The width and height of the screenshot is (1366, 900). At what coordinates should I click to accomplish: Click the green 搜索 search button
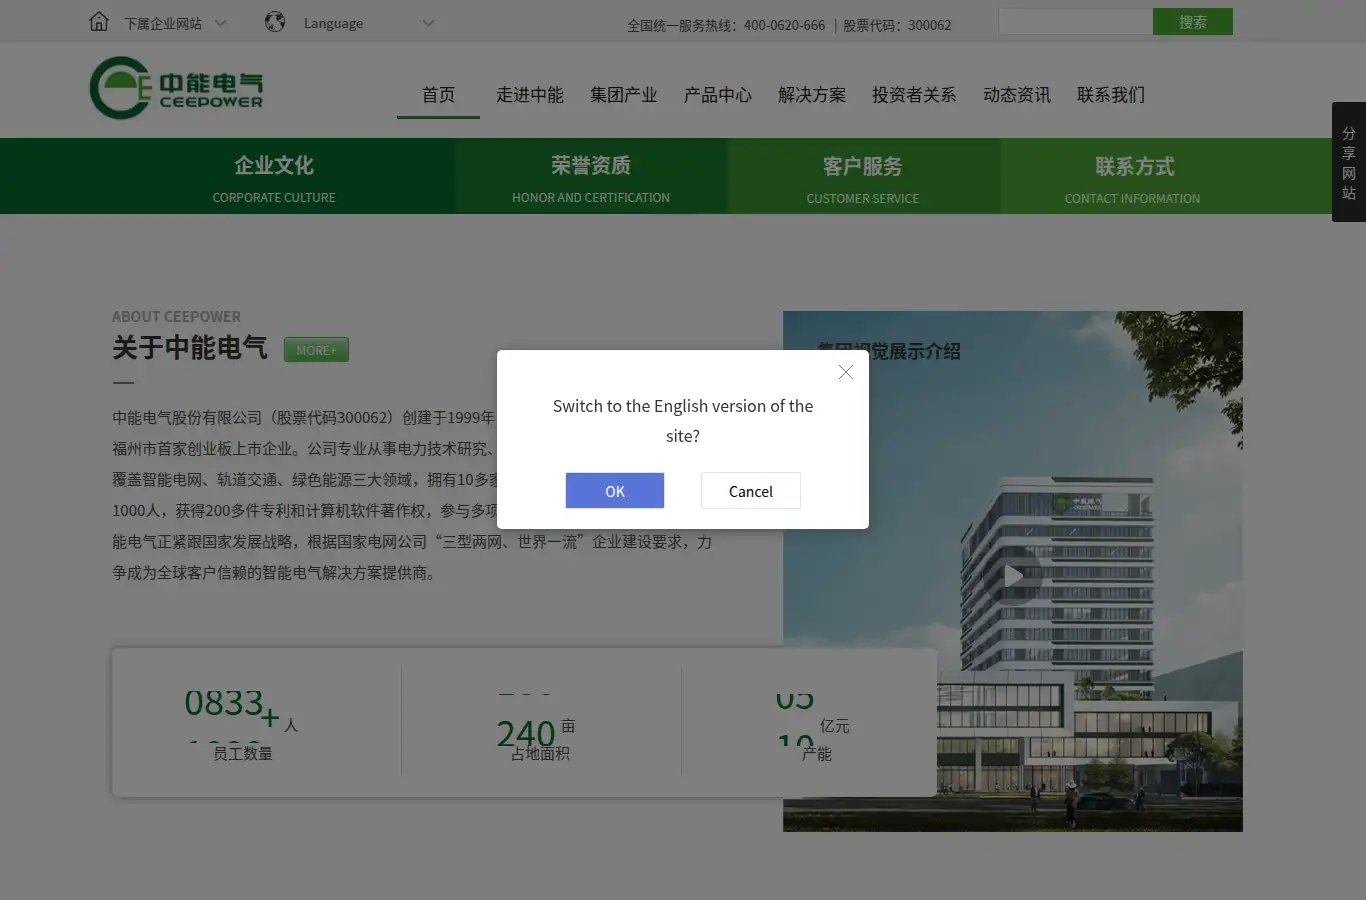coord(1193,22)
